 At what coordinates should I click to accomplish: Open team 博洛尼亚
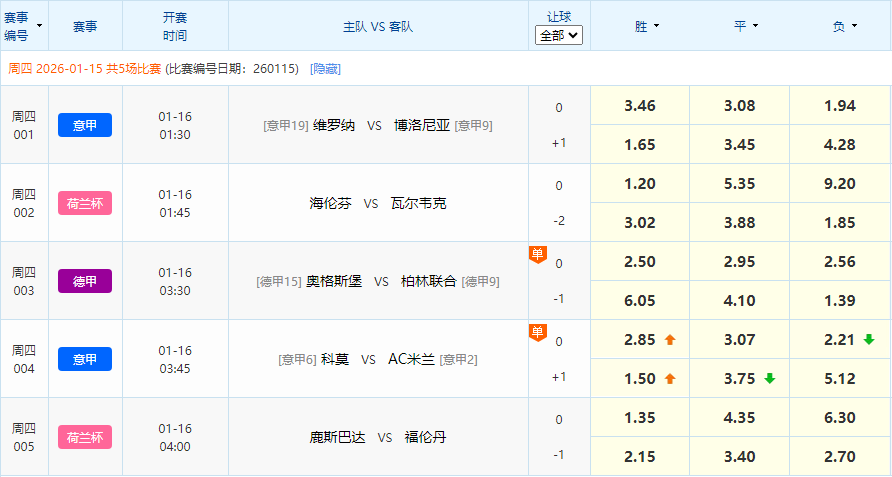422,125
